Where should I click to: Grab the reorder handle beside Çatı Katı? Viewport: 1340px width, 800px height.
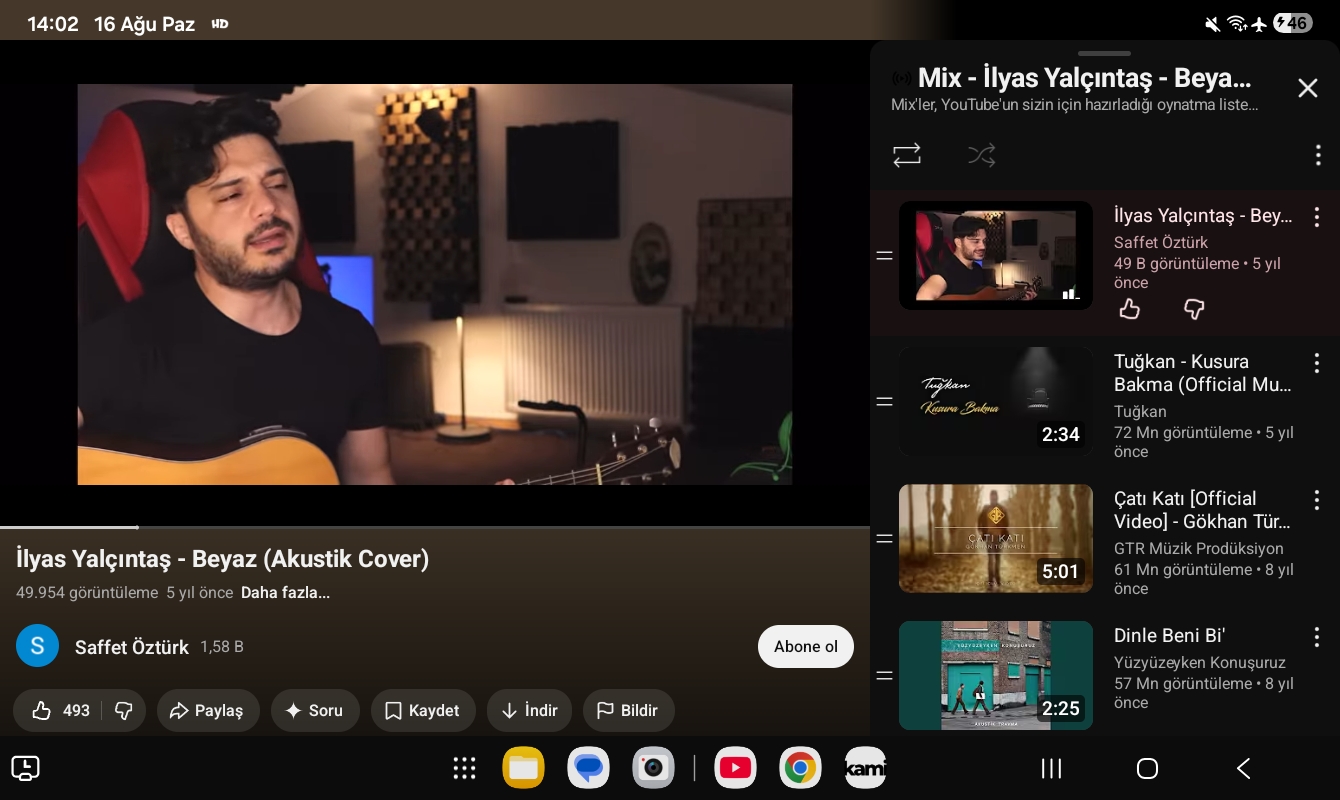click(884, 538)
